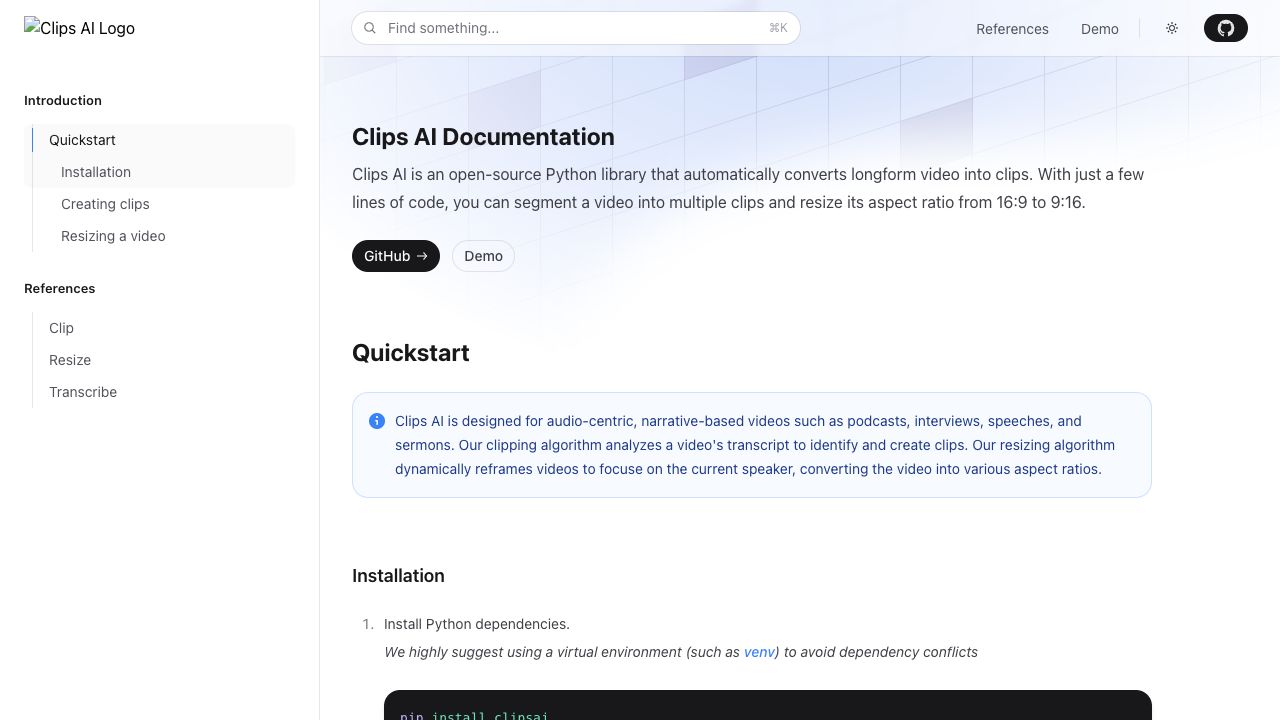This screenshot has width=1280, height=720.
Task: Open the GitHub icon in header
Action: click(x=1225, y=28)
